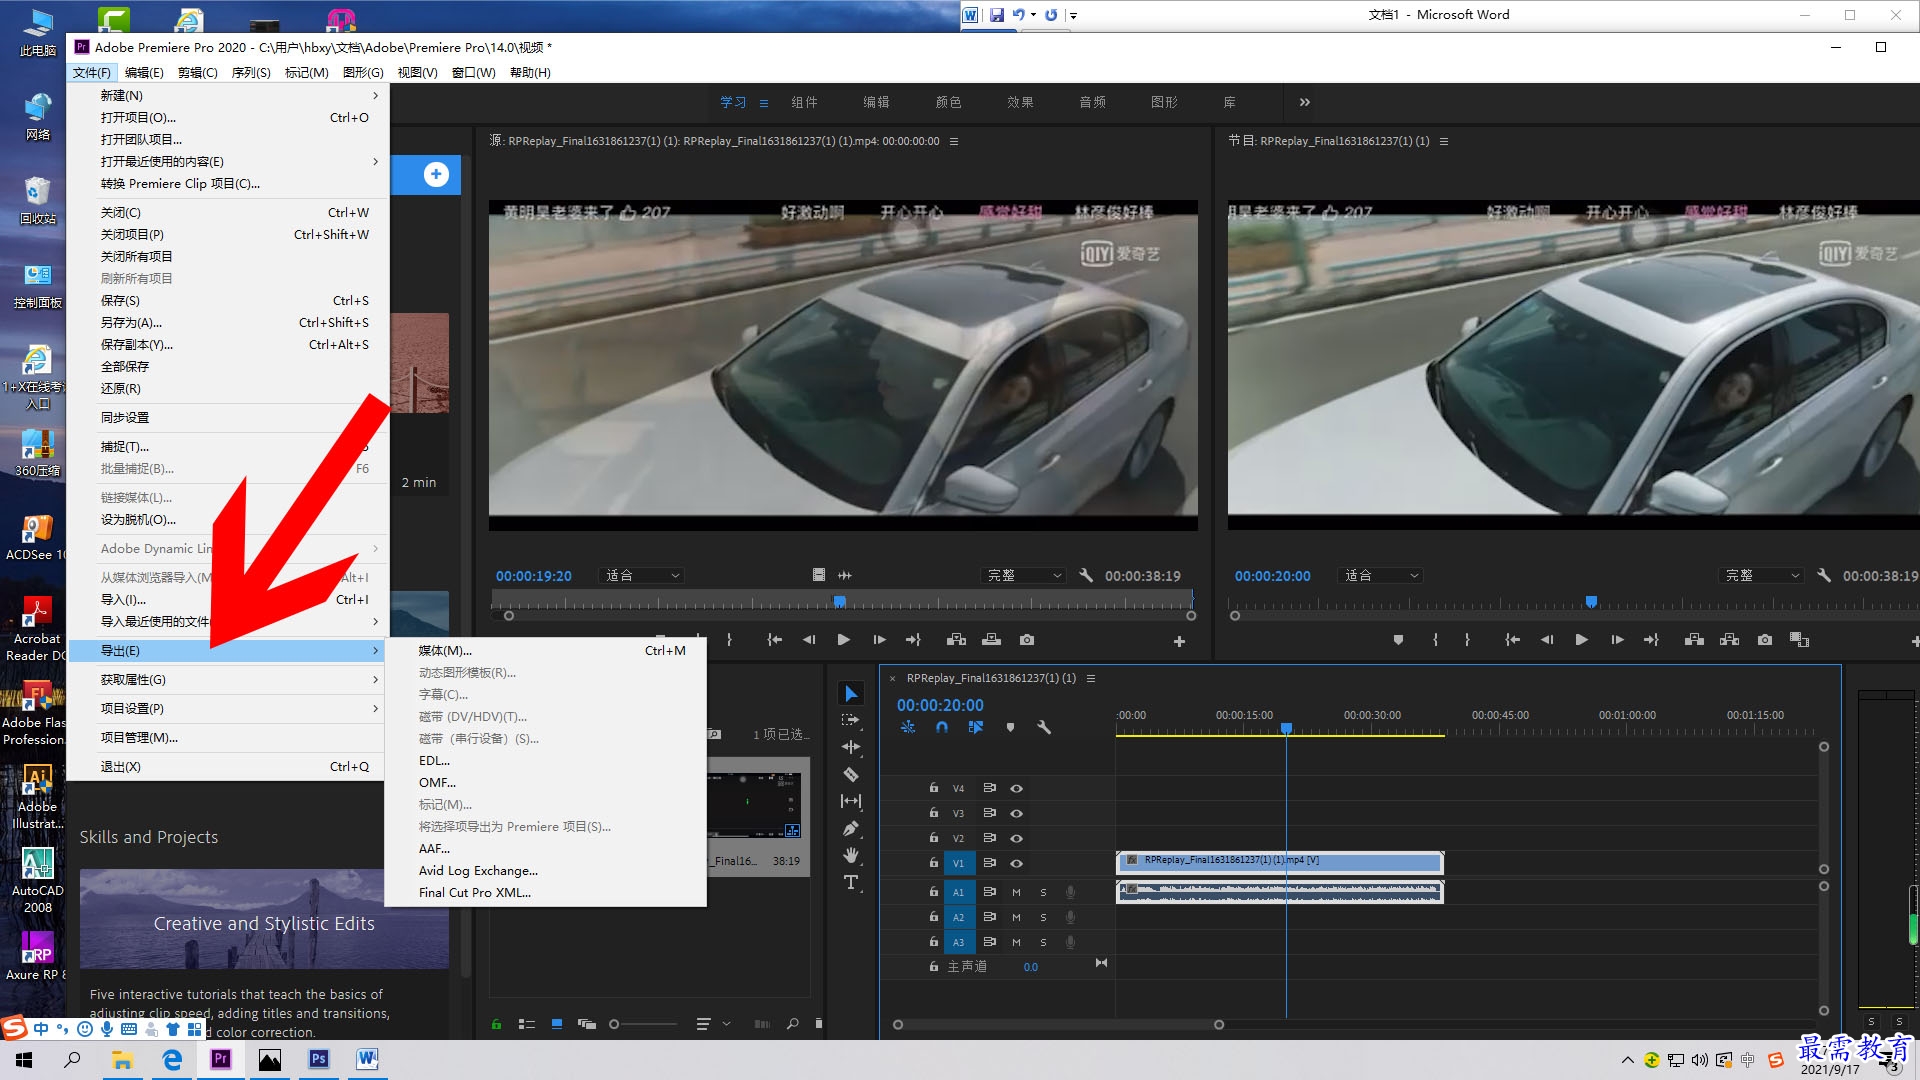The height and width of the screenshot is (1080, 1920).
Task: Click the blue plus button in Learn panel
Action: click(x=436, y=174)
